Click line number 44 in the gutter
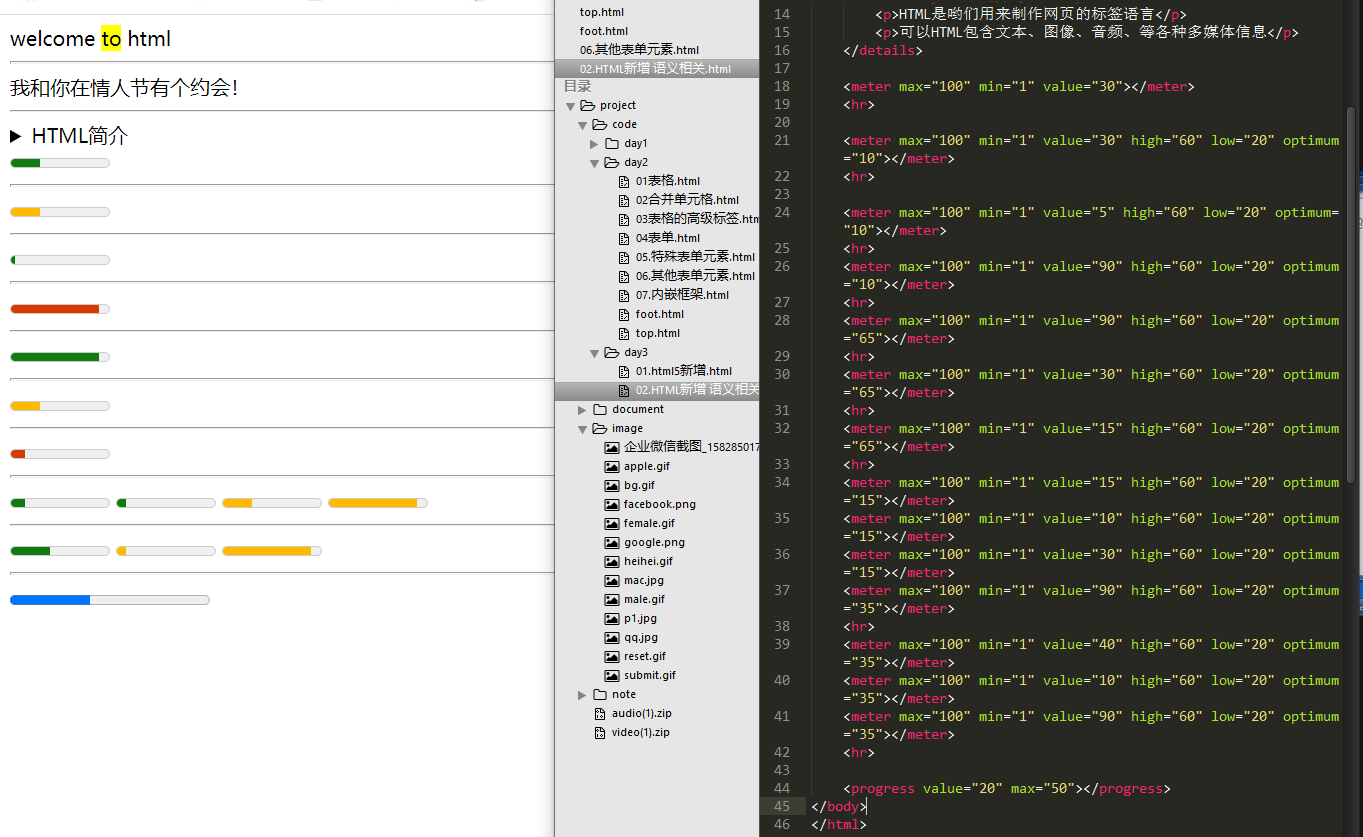Viewport: 1363px width, 837px height. (x=781, y=788)
